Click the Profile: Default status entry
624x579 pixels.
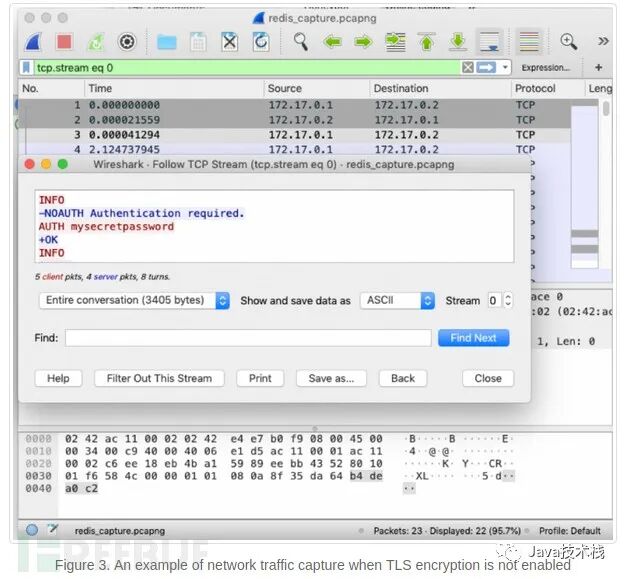point(569,531)
